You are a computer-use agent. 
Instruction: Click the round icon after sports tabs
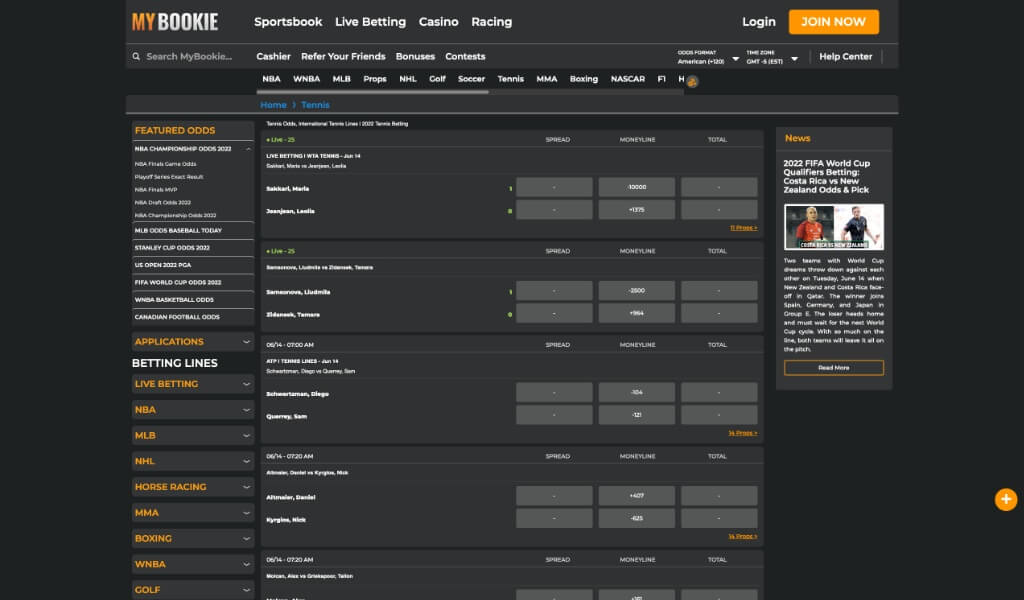coord(692,82)
